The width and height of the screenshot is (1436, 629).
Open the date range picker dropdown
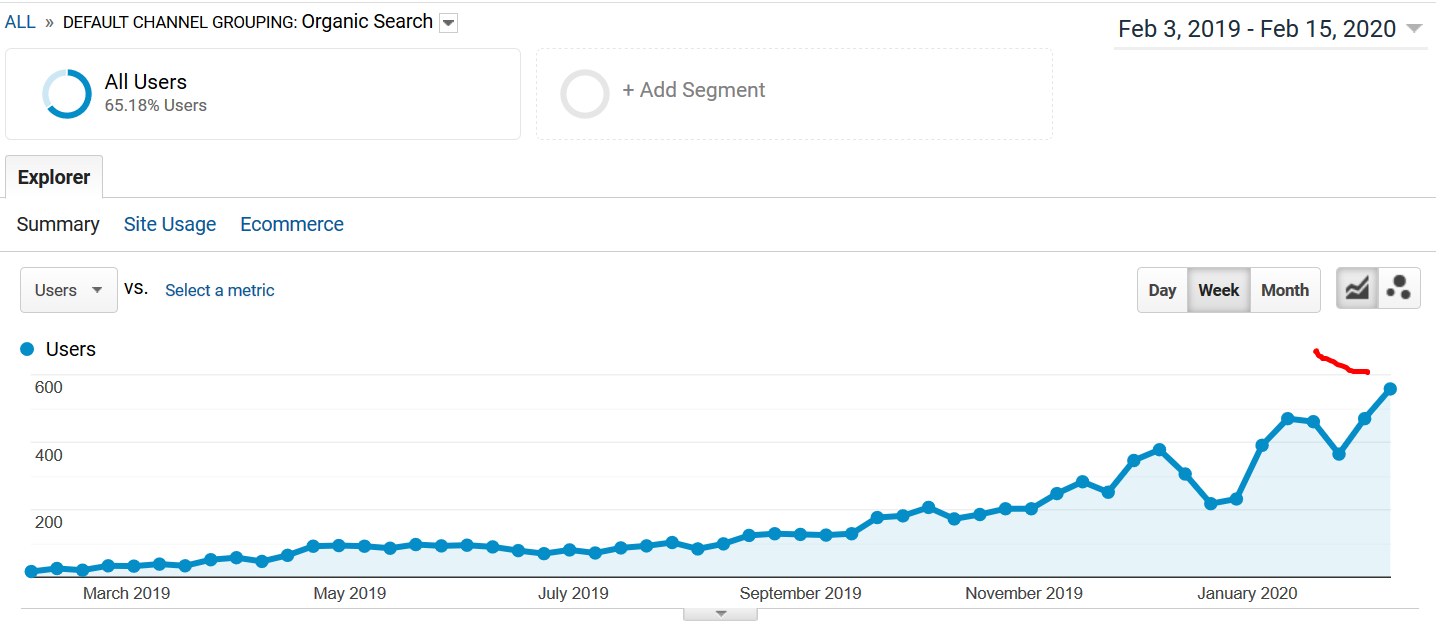point(1414,29)
